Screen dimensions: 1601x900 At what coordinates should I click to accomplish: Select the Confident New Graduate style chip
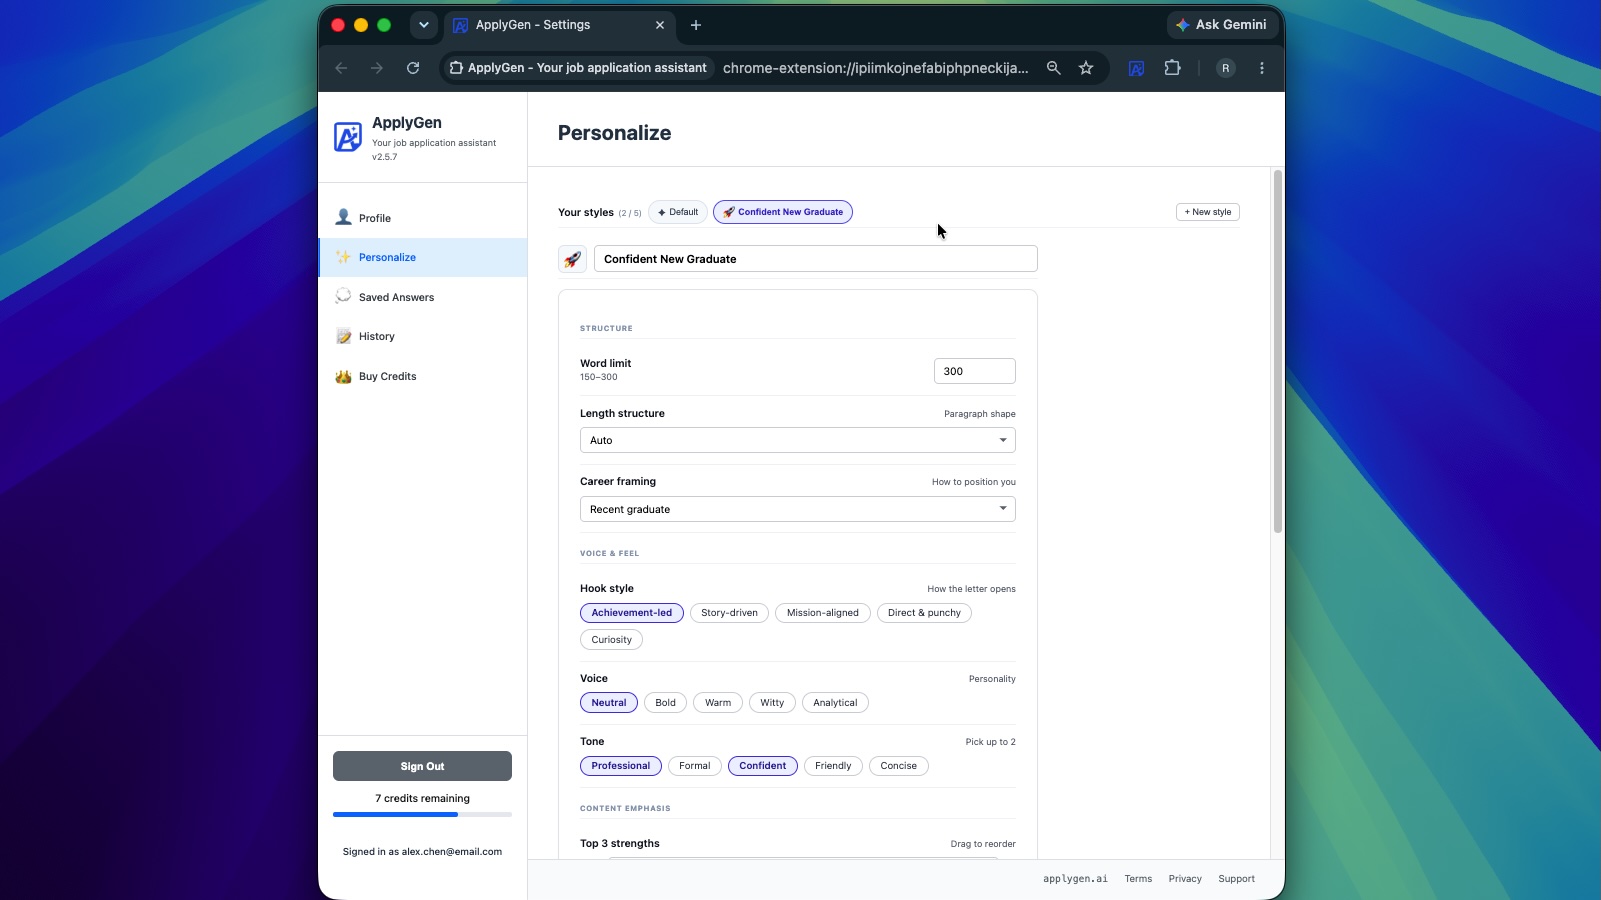[x=783, y=212]
